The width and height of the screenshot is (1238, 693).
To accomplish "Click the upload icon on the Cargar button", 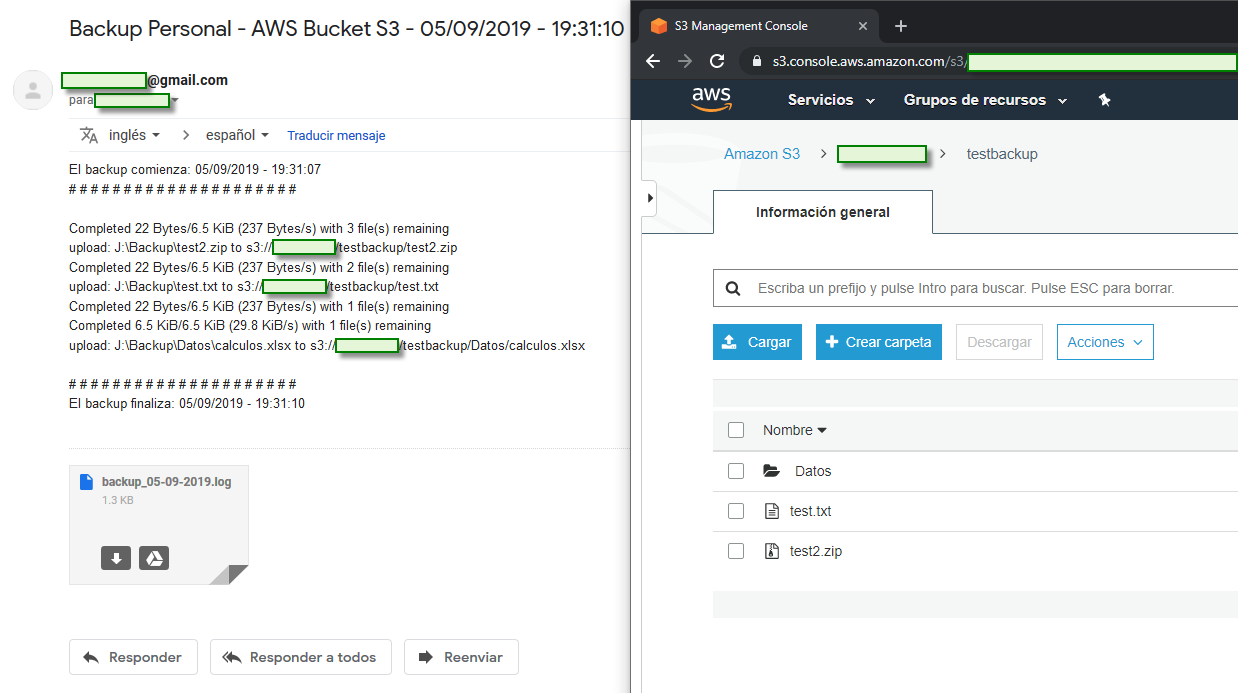I will click(x=729, y=341).
